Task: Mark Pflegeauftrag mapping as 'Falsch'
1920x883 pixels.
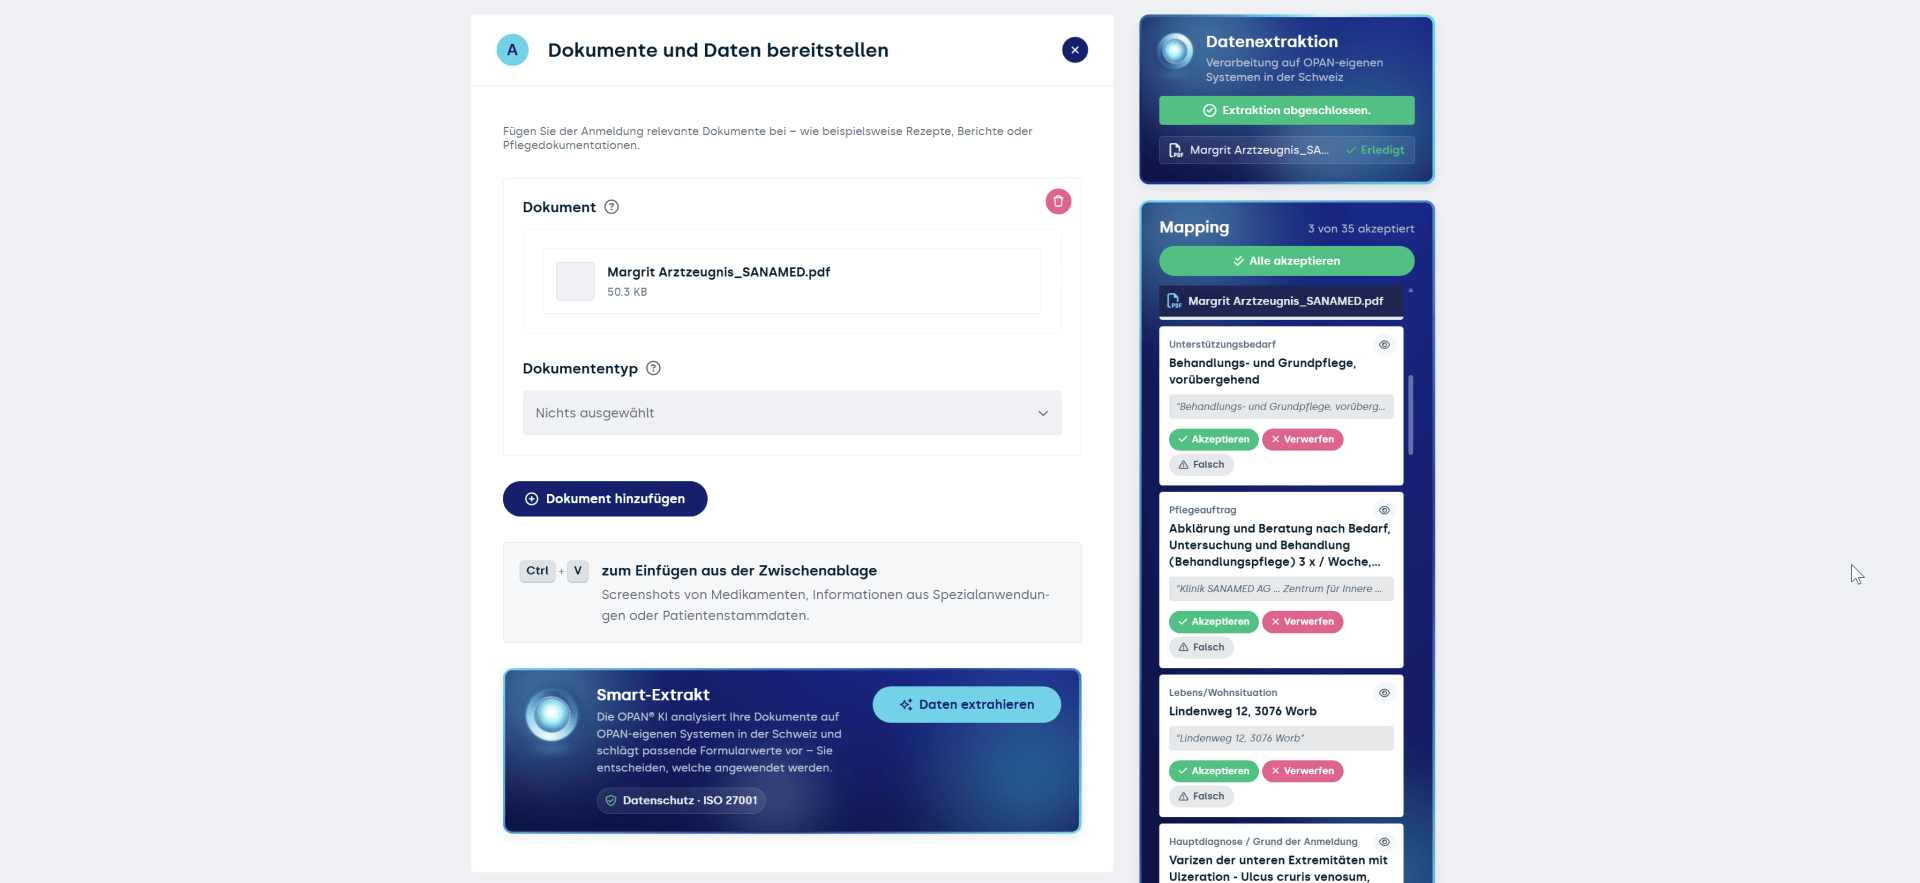Action: [x=1201, y=647]
